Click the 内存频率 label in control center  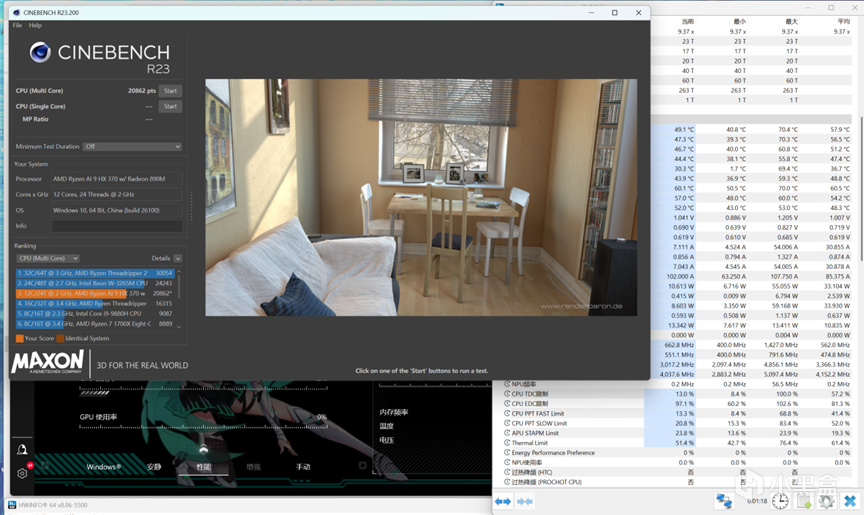pos(393,412)
